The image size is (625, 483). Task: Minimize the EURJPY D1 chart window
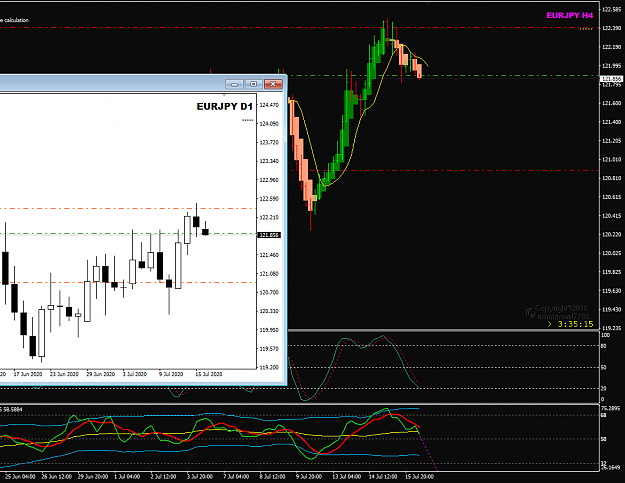234,84
